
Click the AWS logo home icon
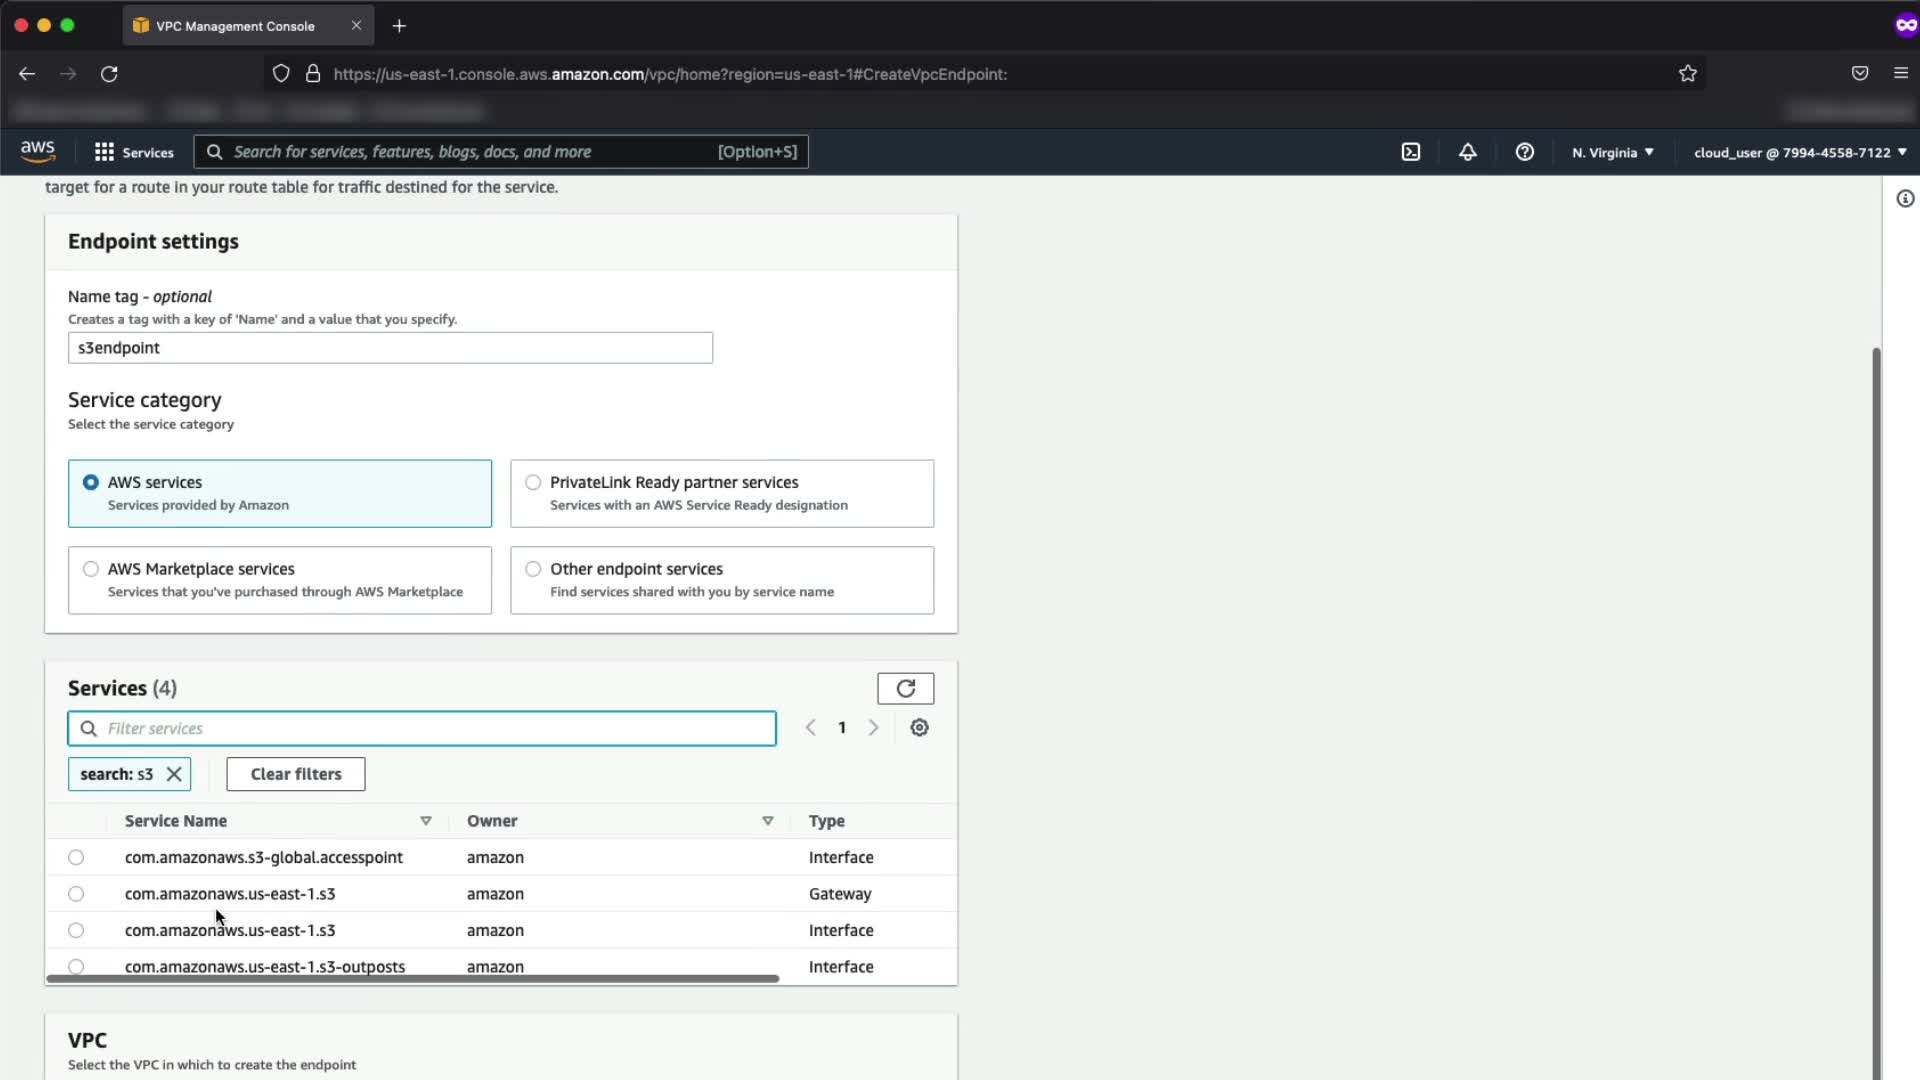coord(38,151)
